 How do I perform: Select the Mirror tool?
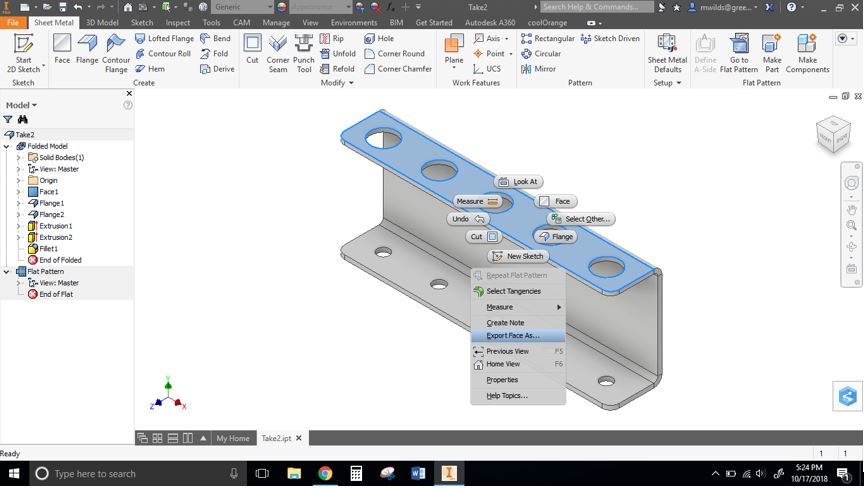[x=538, y=69]
